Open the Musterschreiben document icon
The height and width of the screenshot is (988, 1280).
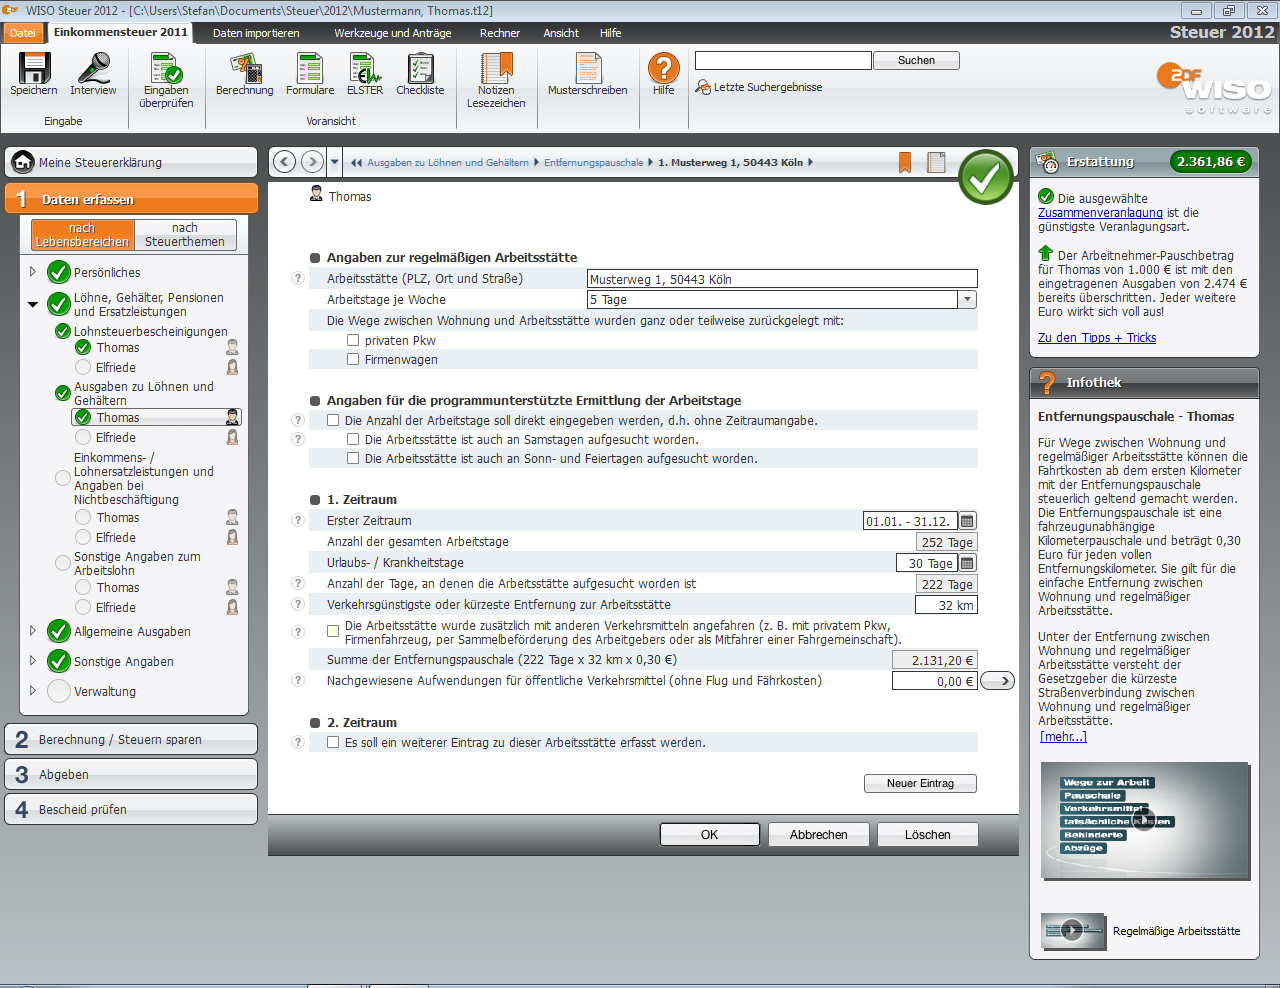(x=587, y=69)
